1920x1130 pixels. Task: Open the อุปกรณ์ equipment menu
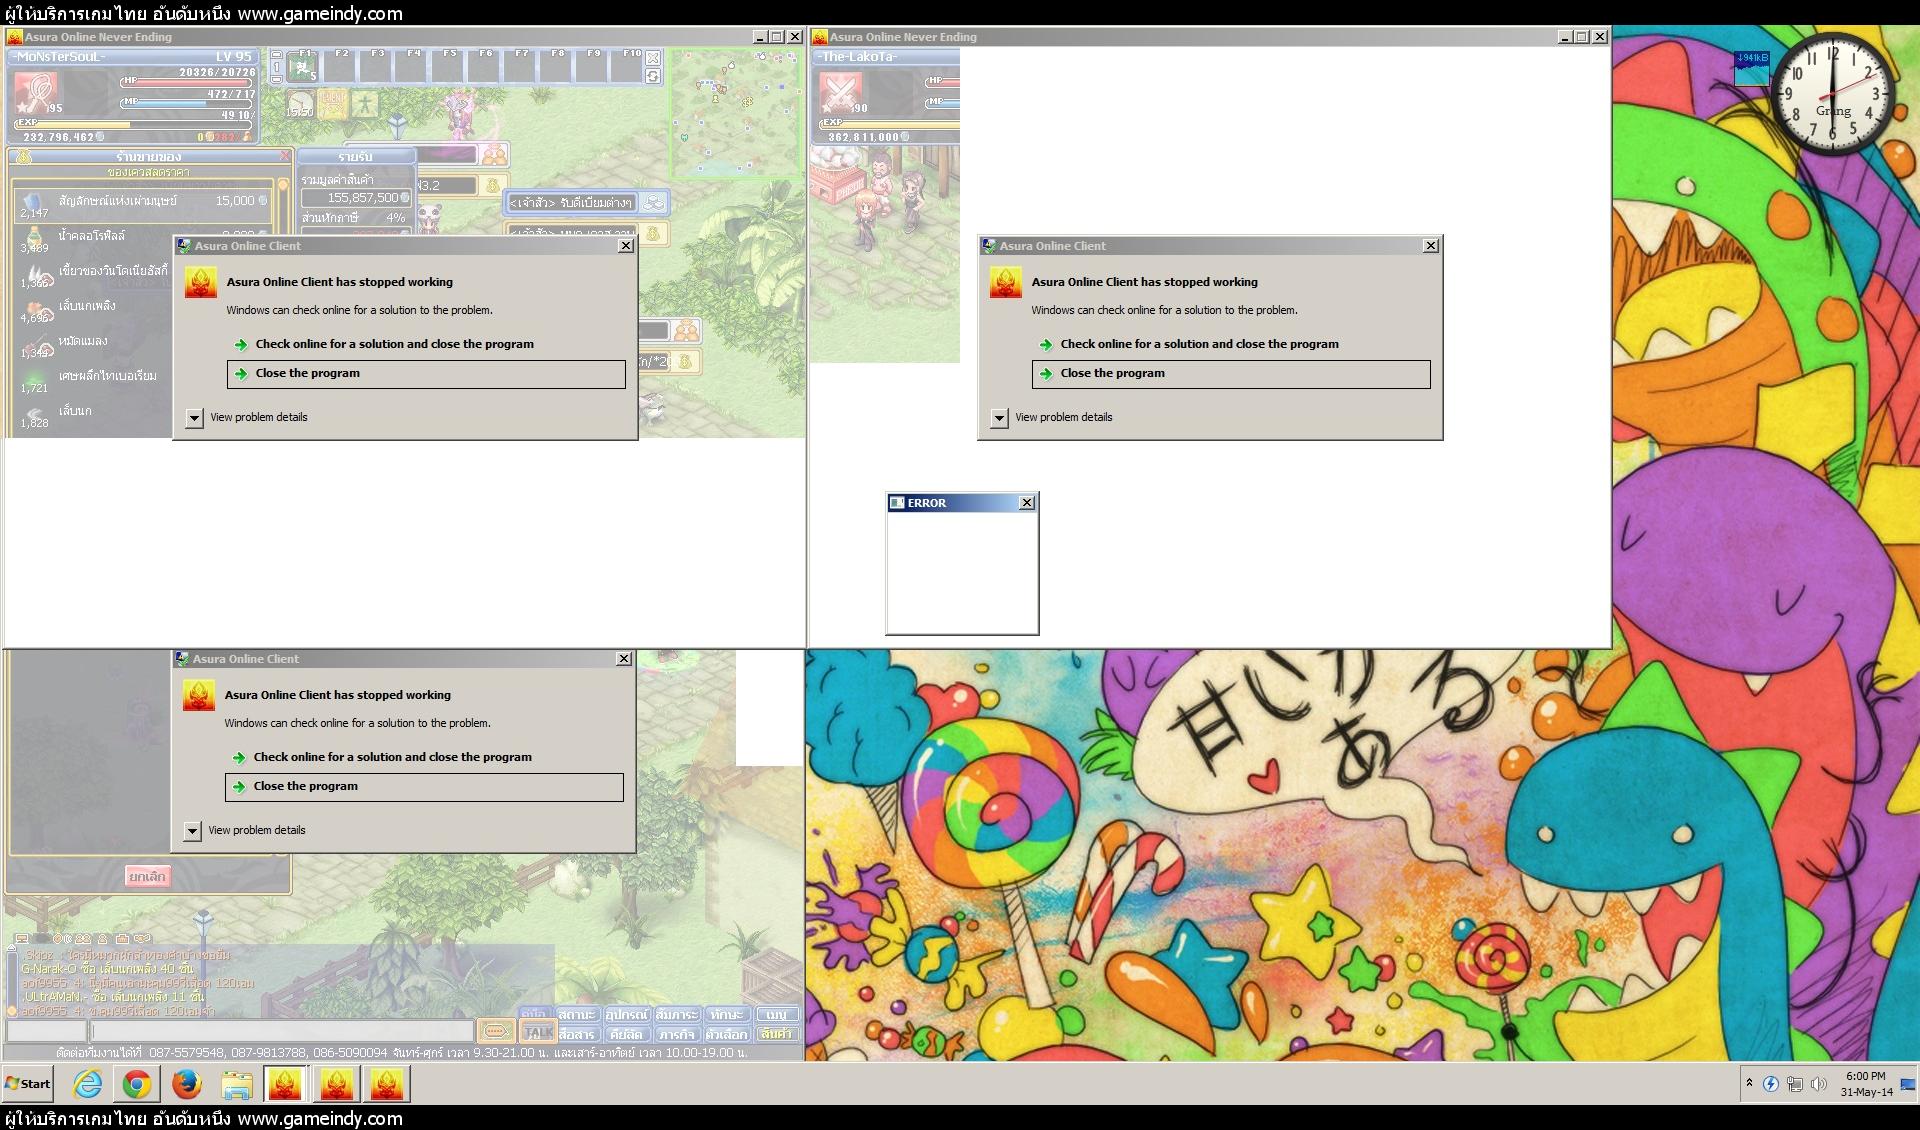627,1014
